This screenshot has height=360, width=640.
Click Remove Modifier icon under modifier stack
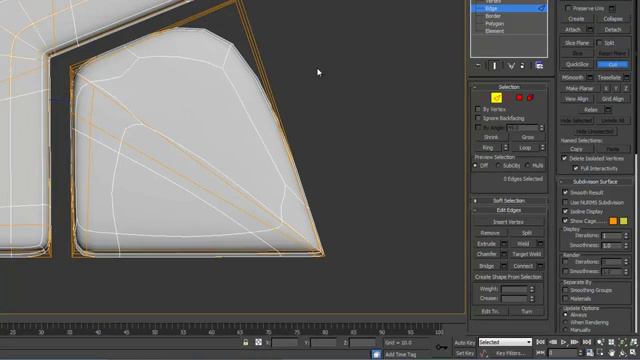[x=523, y=66]
